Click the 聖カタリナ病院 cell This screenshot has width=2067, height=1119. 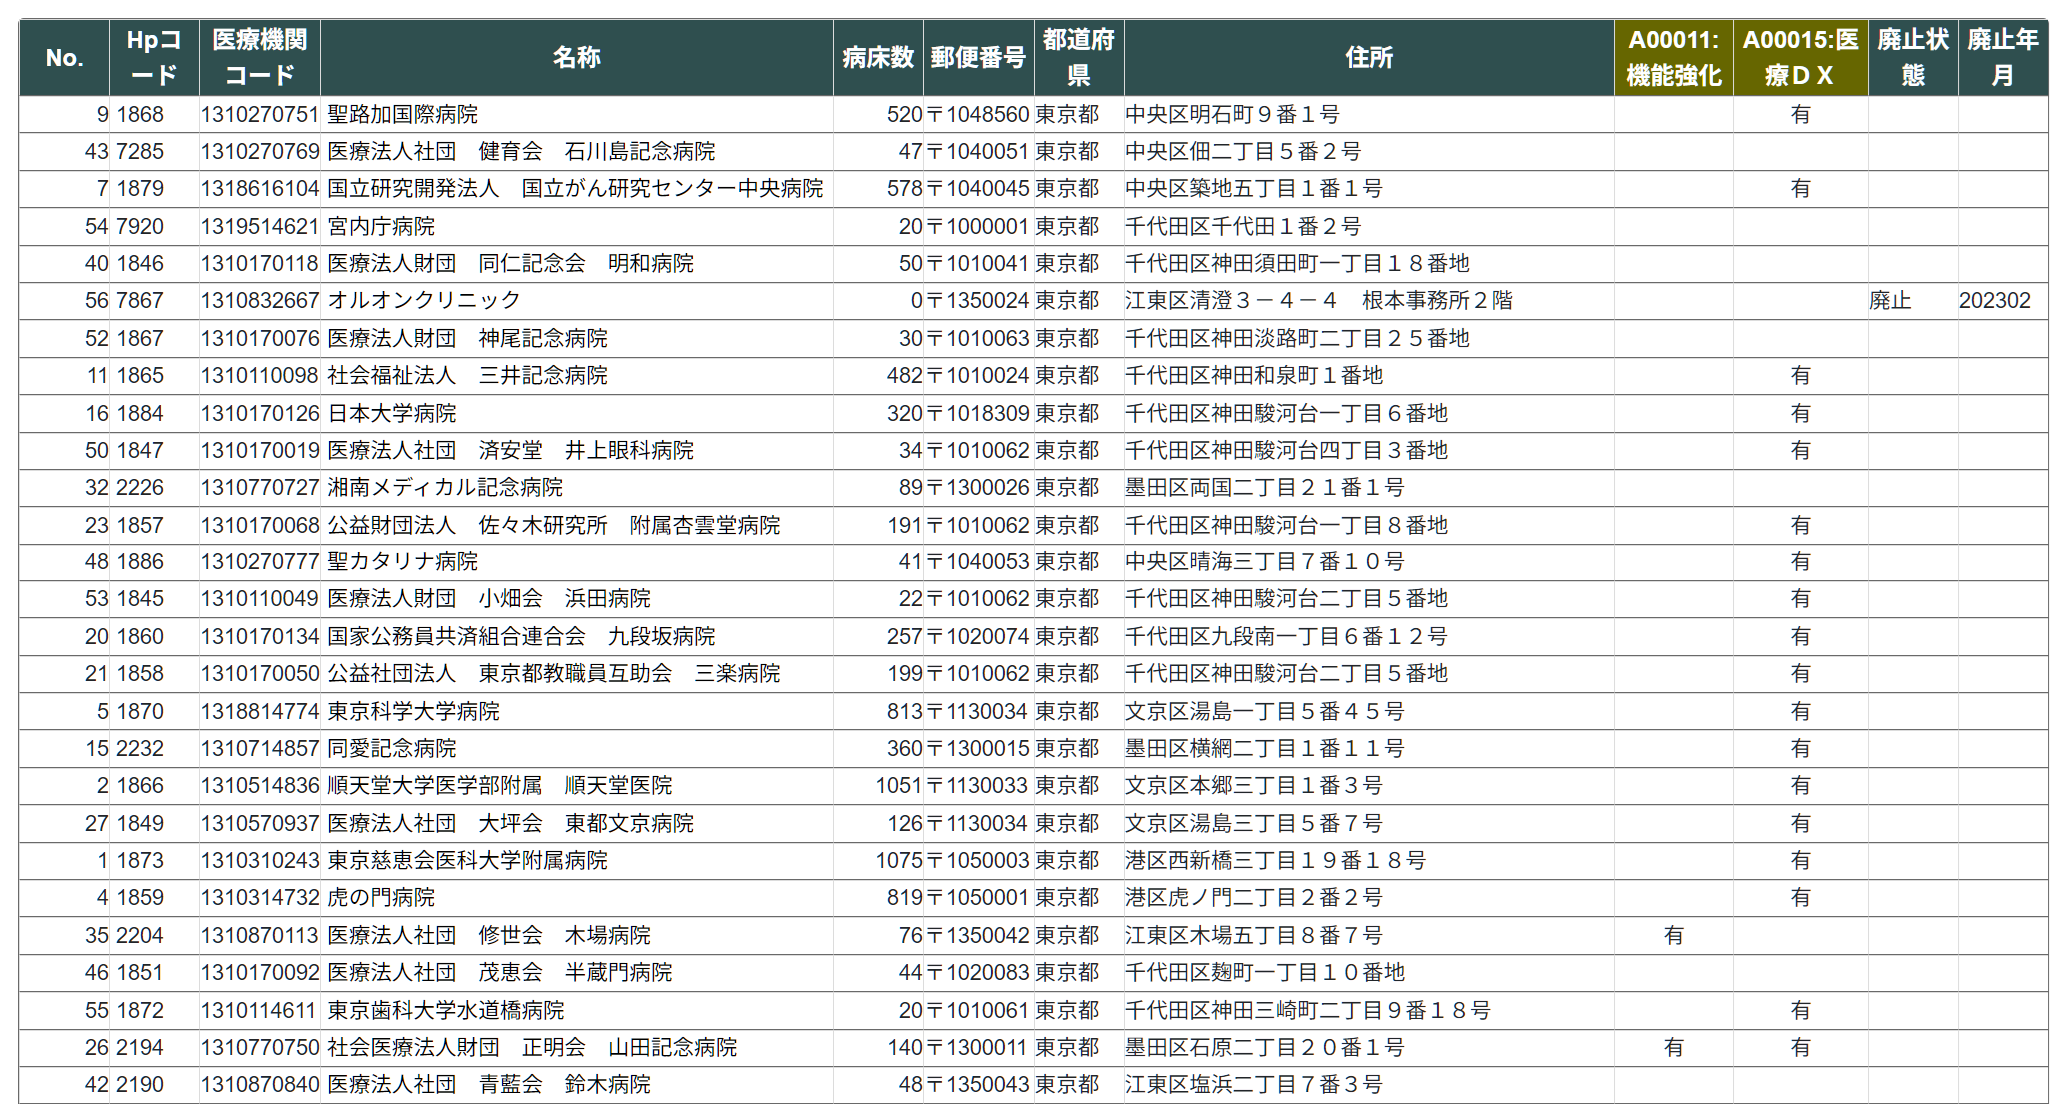tap(577, 562)
